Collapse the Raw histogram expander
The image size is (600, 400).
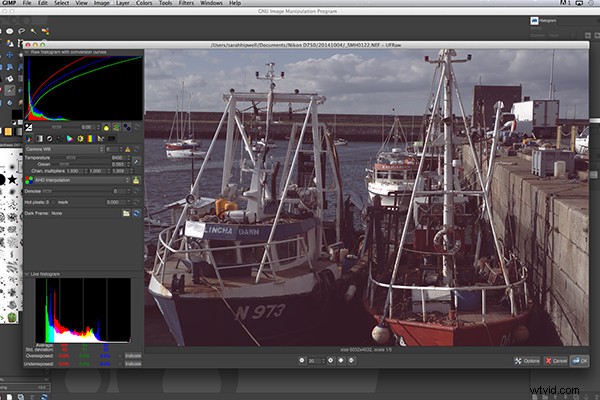tap(27, 52)
